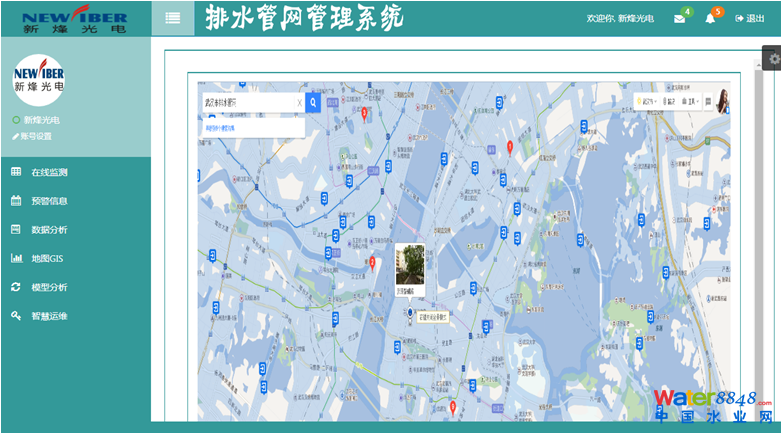Select 数据分析 in the sidebar
Screen dimensions: 782x434
(49, 230)
